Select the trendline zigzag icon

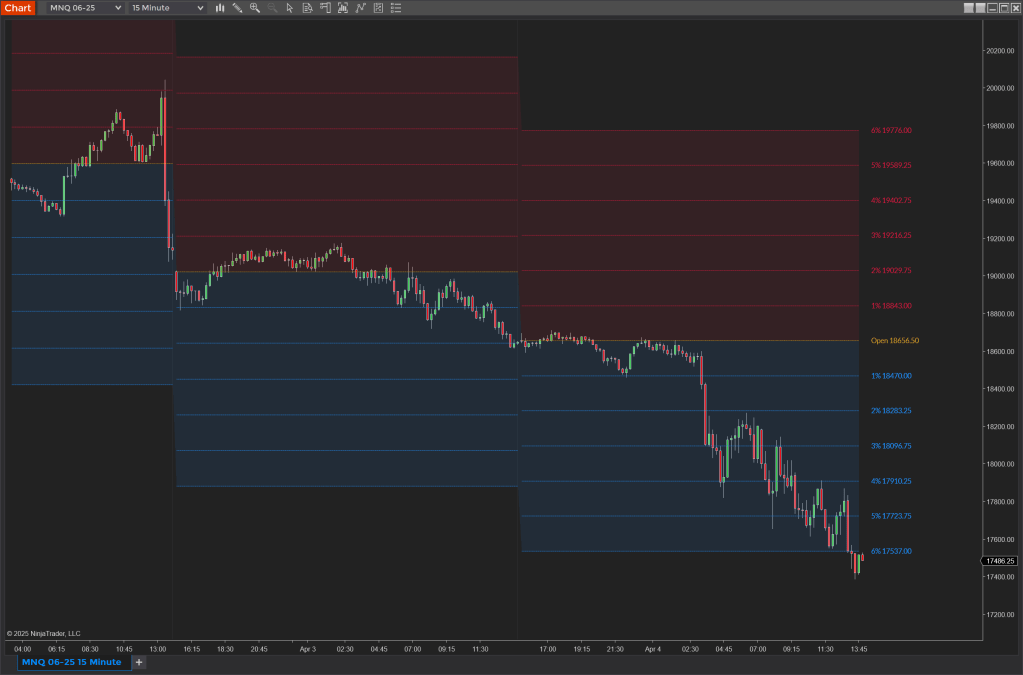tap(359, 8)
